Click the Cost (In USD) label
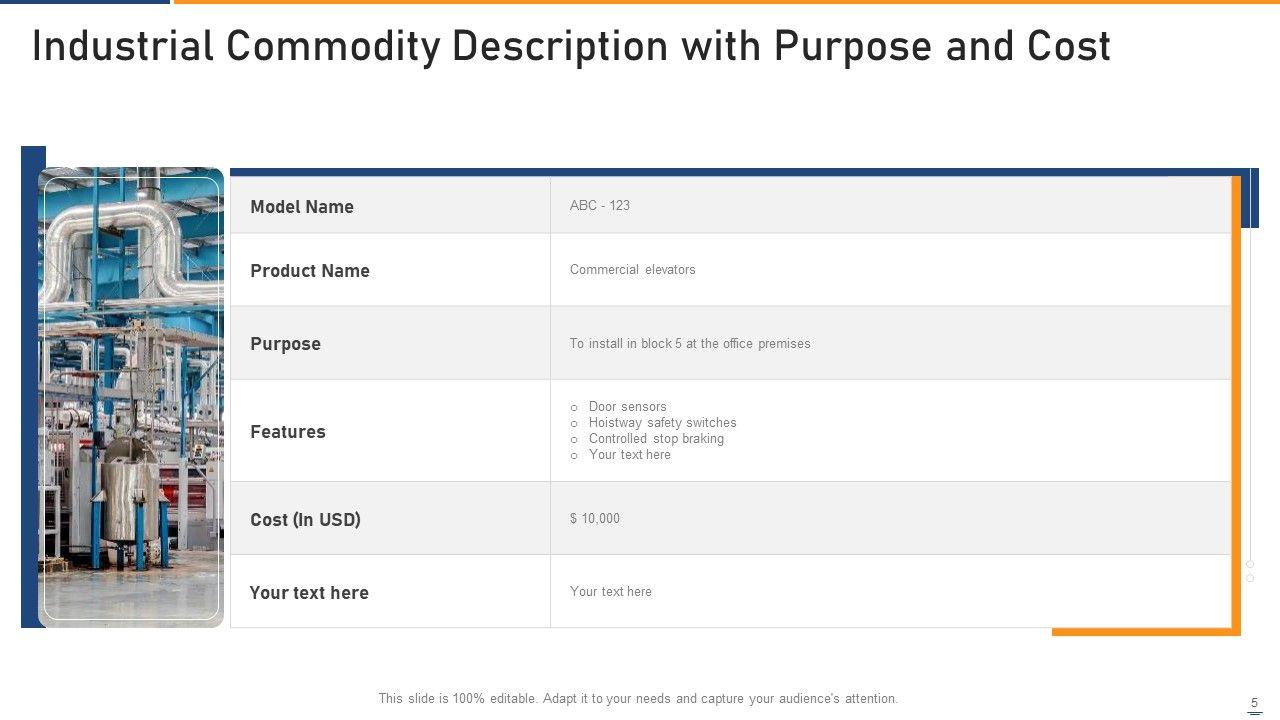This screenshot has width=1280, height=720. click(x=305, y=520)
